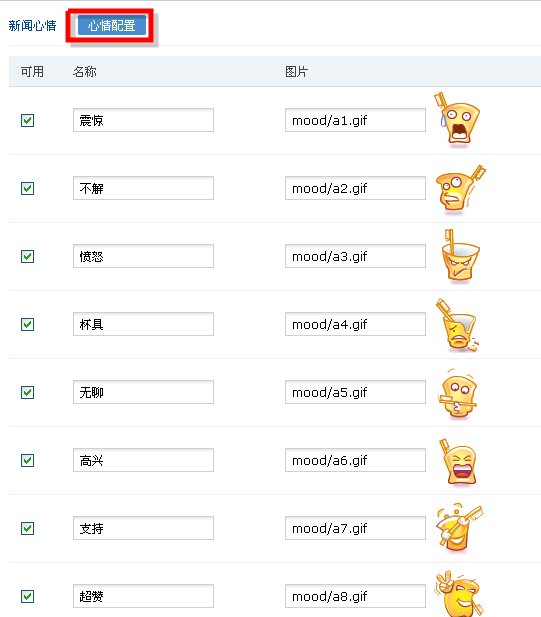Click the happy 高兴 laughing emoticon image
Image resolution: width=541 pixels, height=617 pixels.
(x=458, y=462)
